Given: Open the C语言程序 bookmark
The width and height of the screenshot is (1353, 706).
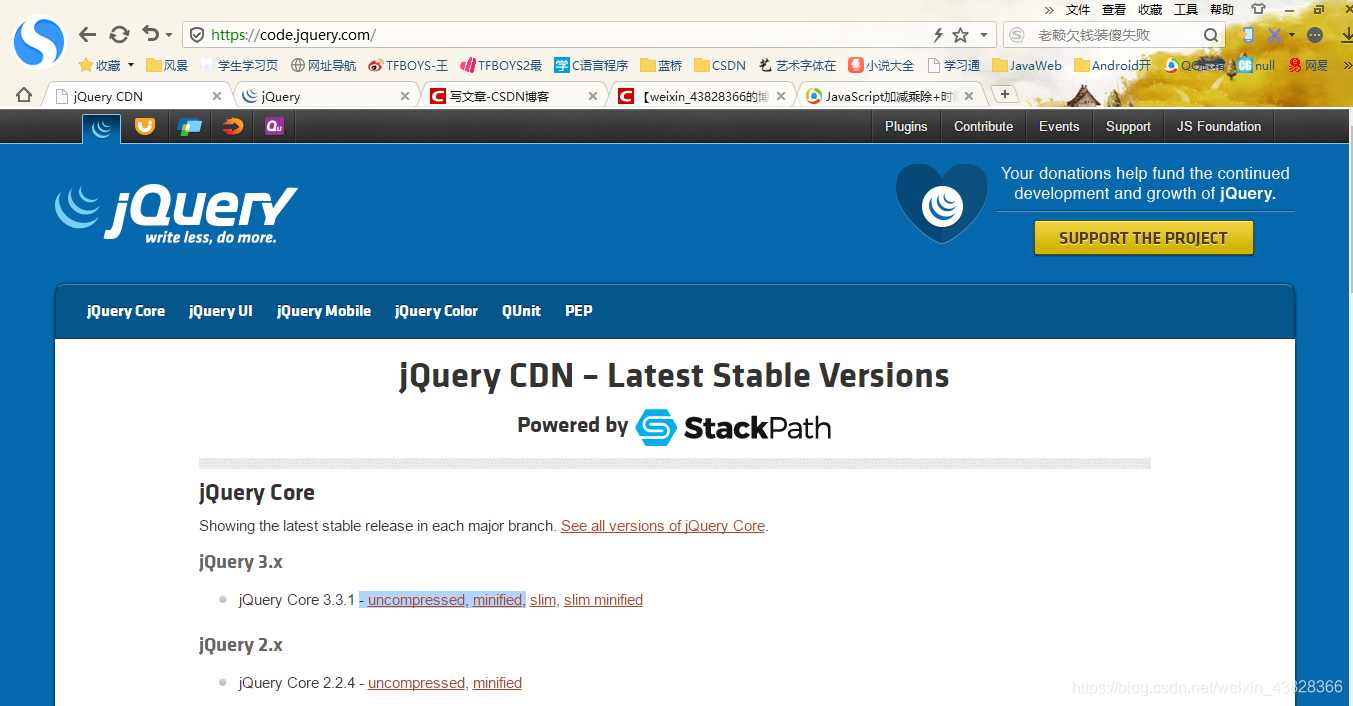Looking at the screenshot, I should point(591,65).
